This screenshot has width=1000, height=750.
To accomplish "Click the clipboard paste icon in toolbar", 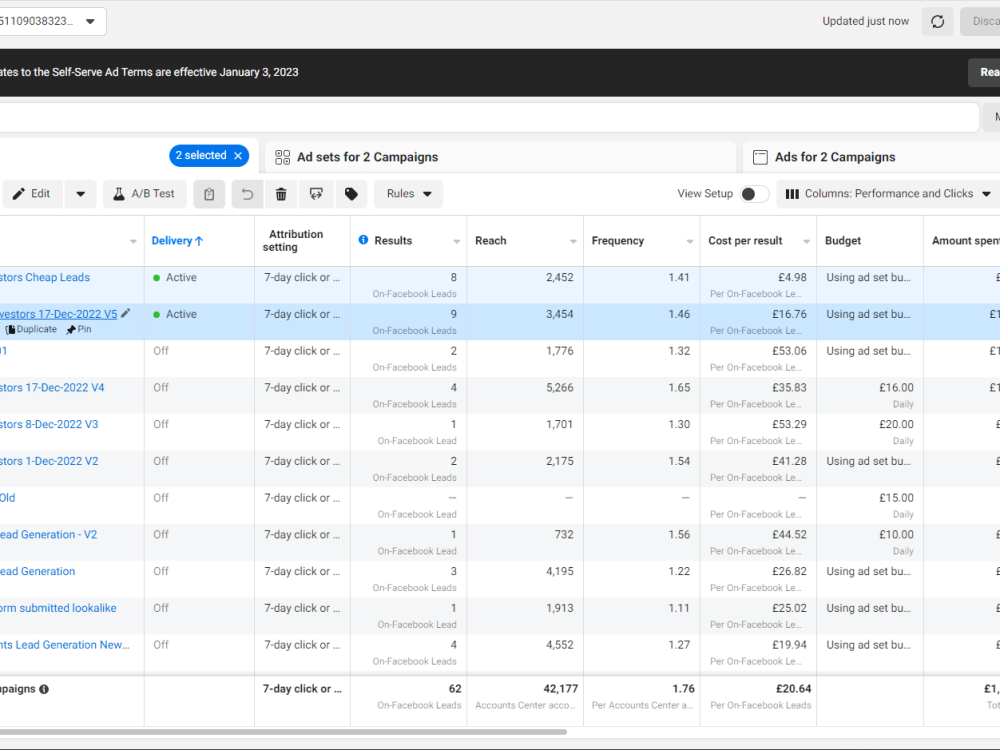I will pos(209,194).
